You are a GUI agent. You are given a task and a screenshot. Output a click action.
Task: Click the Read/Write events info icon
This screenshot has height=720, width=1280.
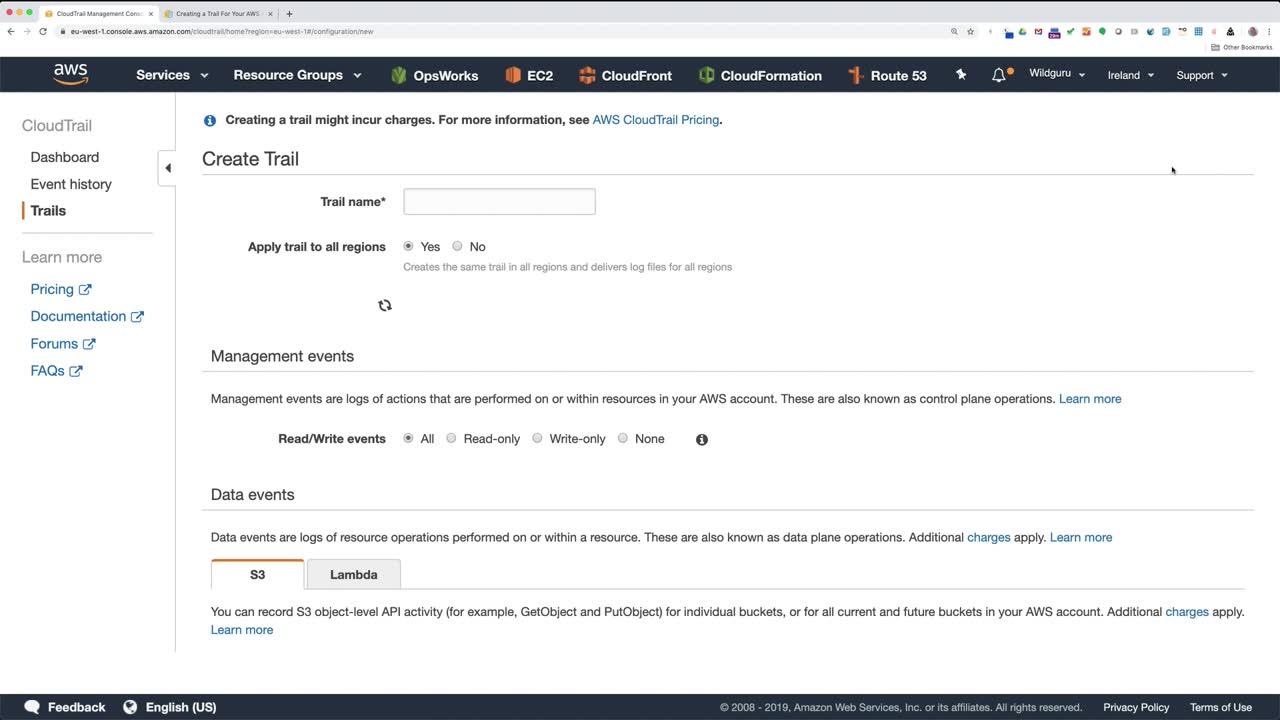[702, 439]
